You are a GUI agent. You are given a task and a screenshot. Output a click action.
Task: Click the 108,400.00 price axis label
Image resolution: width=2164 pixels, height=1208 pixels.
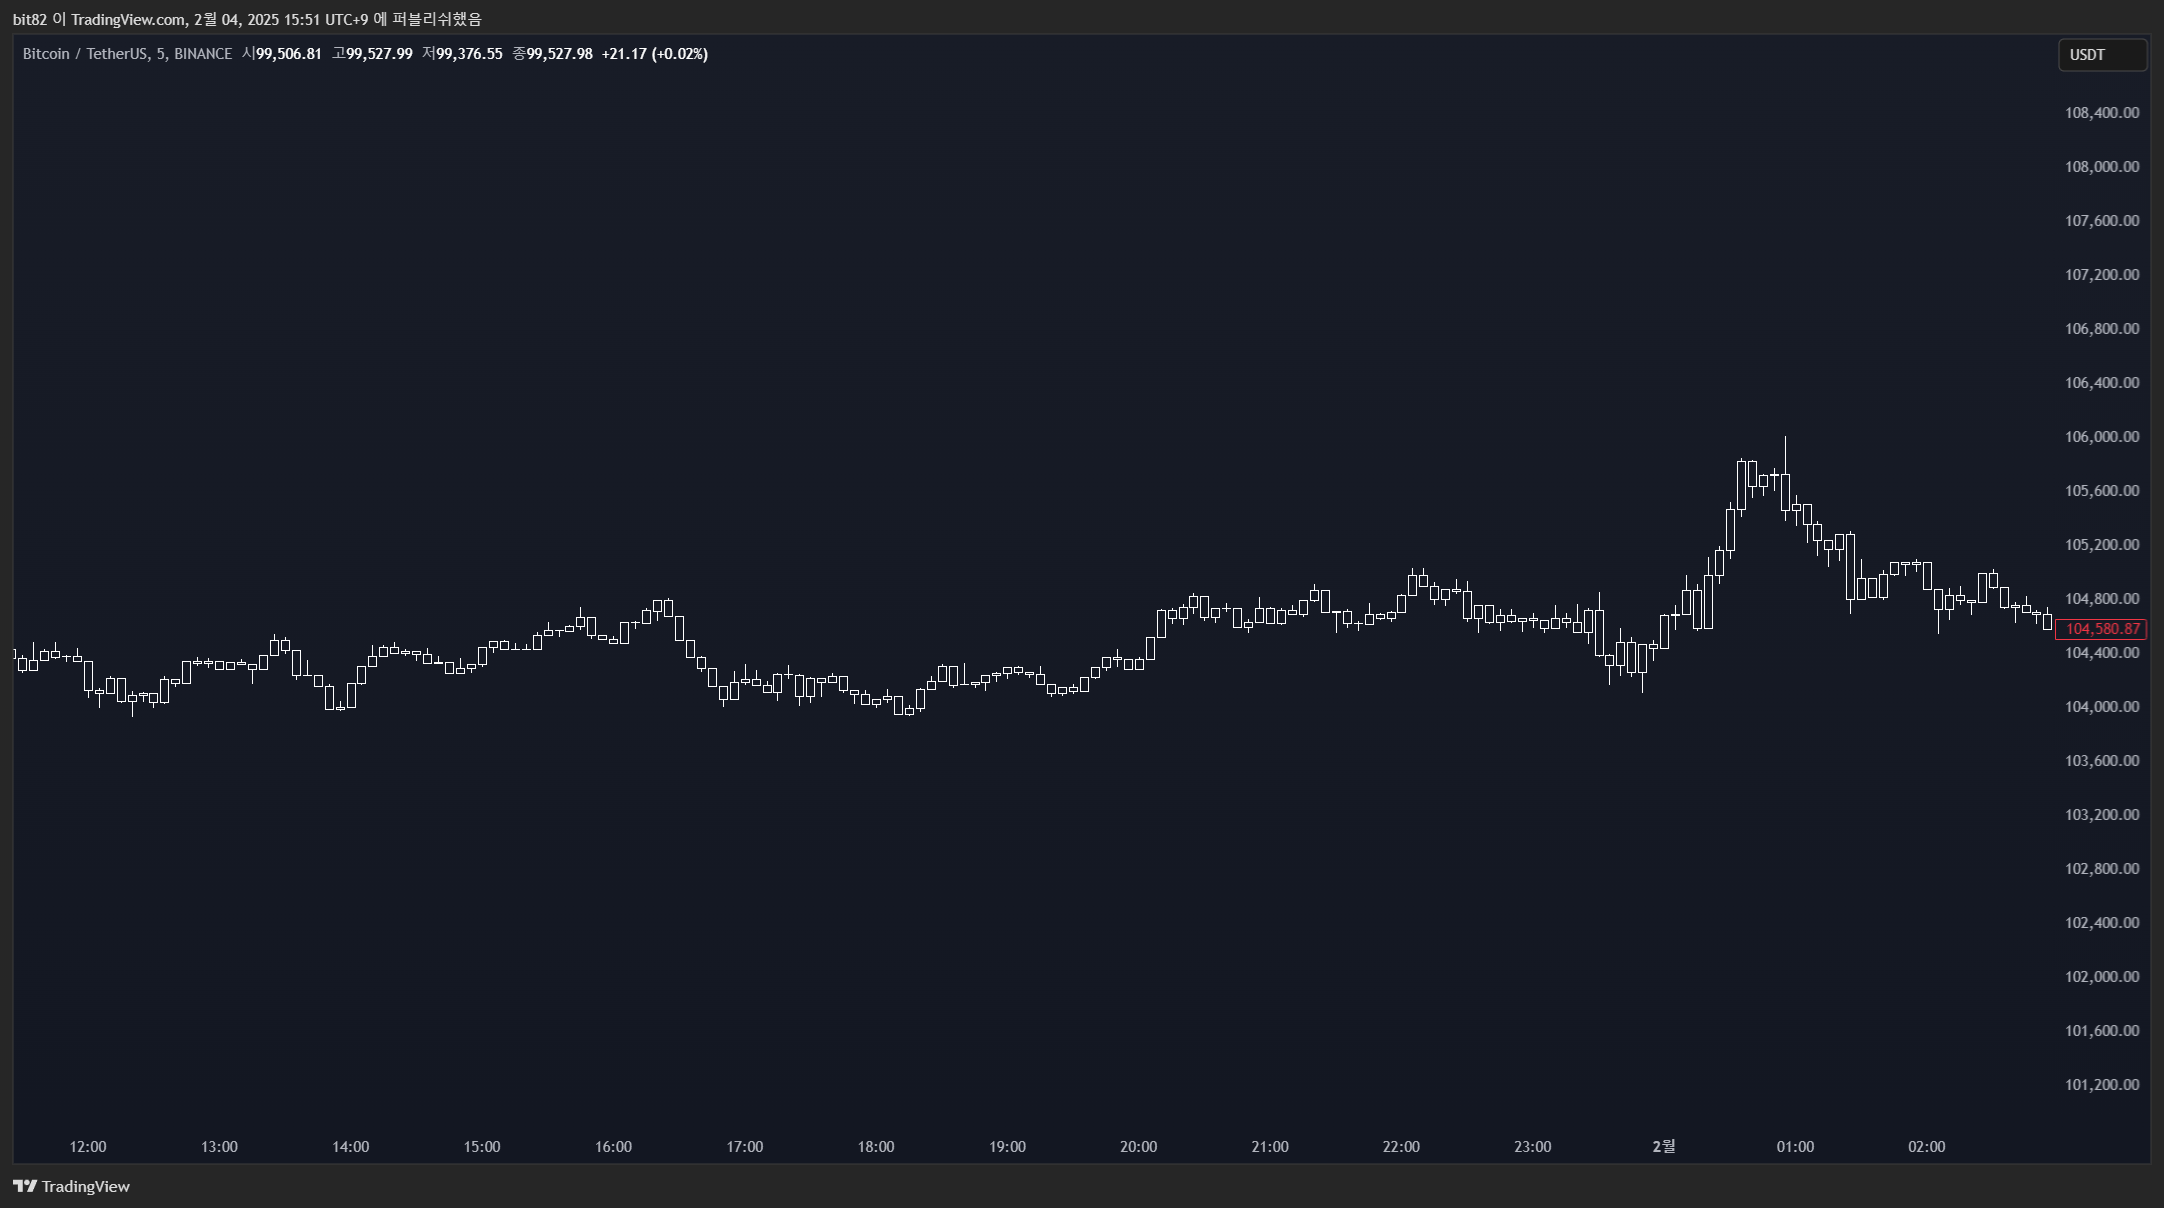[x=2102, y=113]
